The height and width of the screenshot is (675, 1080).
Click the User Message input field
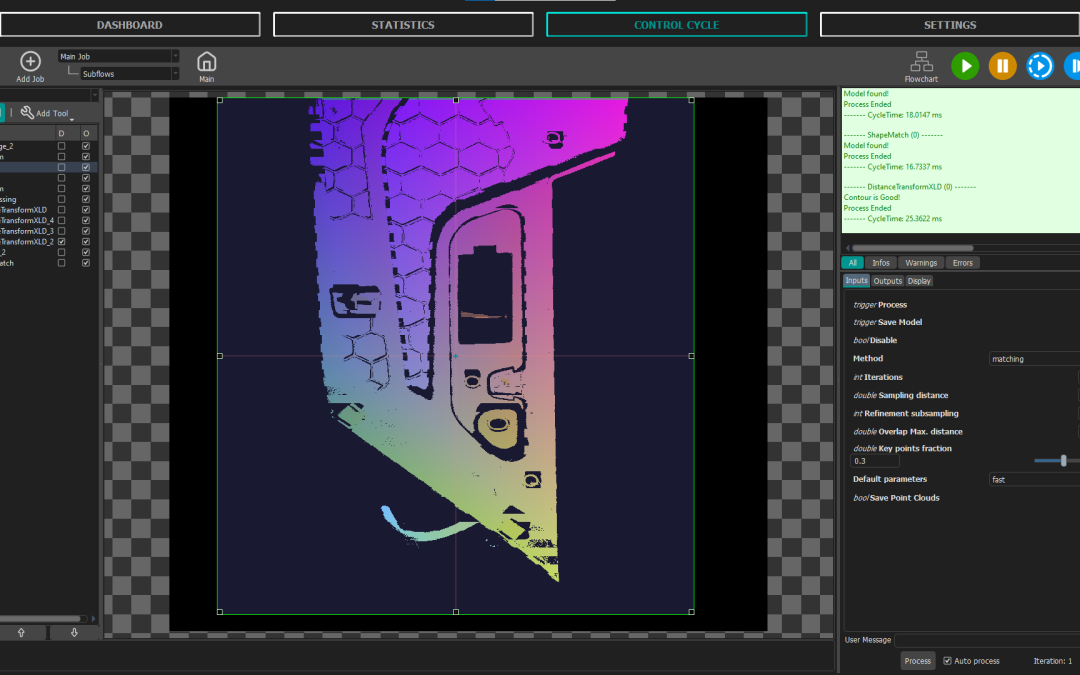click(x=987, y=640)
